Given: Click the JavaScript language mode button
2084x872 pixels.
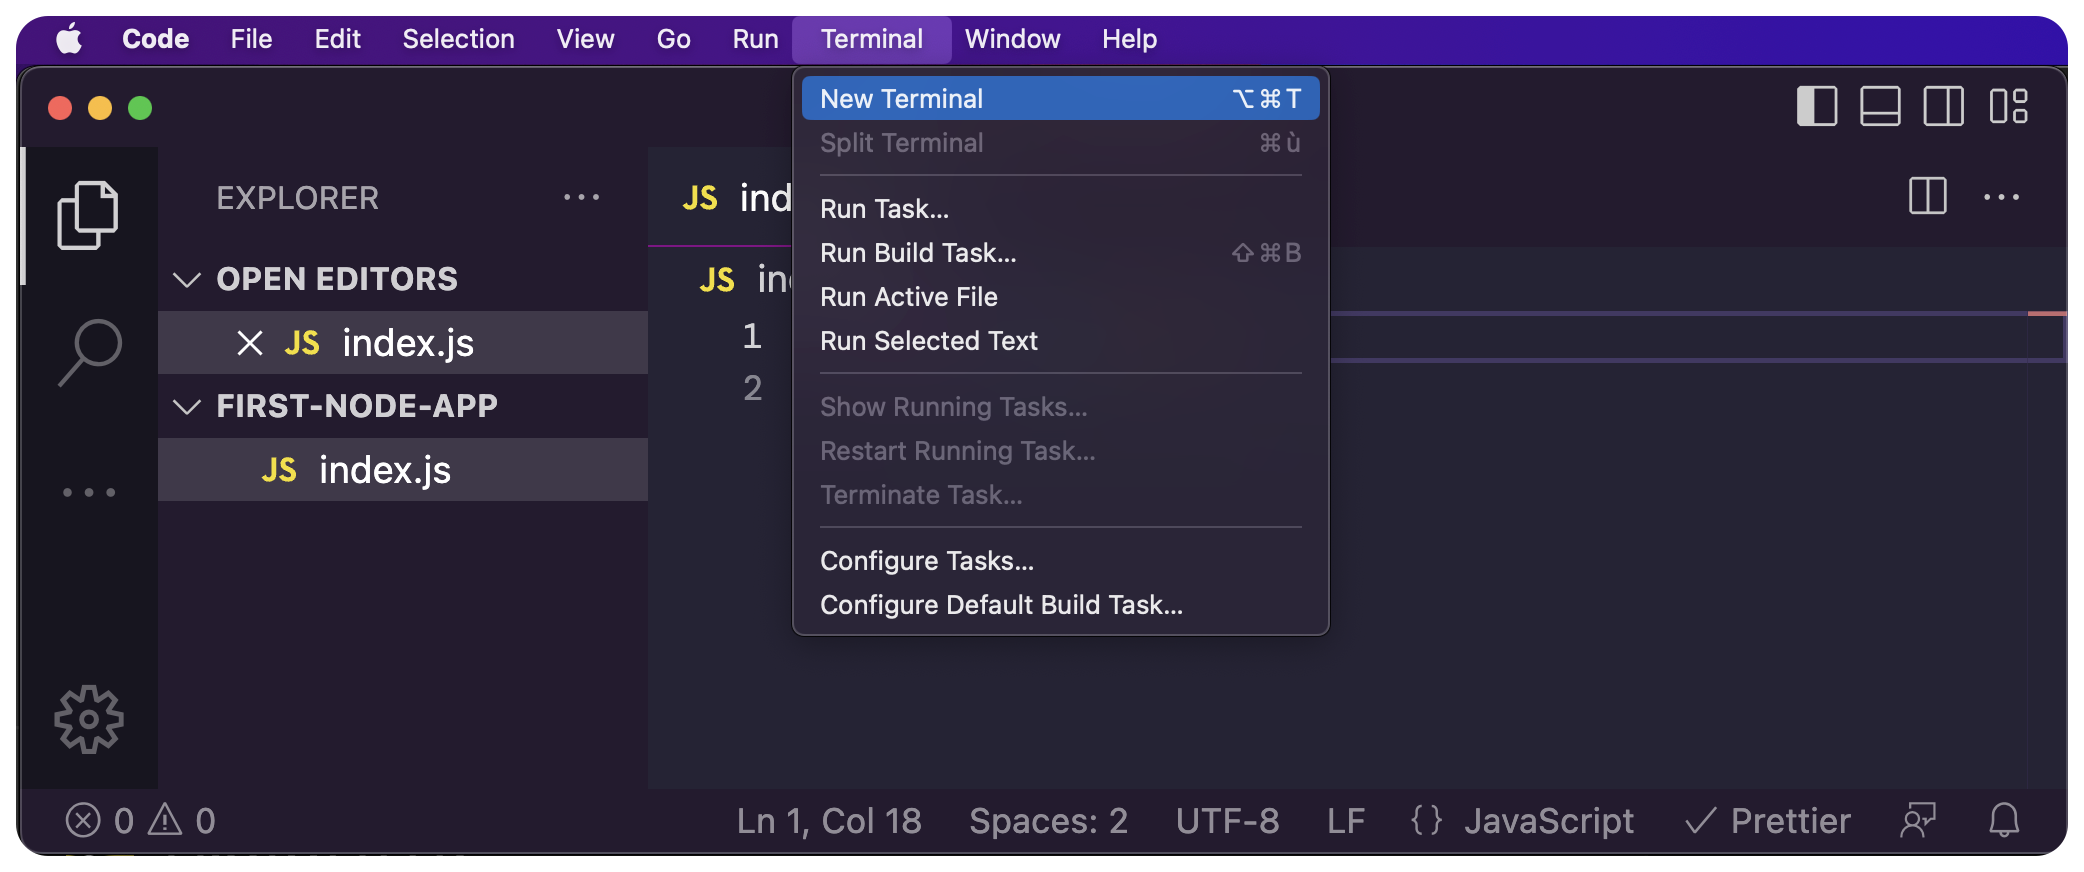Looking at the screenshot, I should (1548, 820).
